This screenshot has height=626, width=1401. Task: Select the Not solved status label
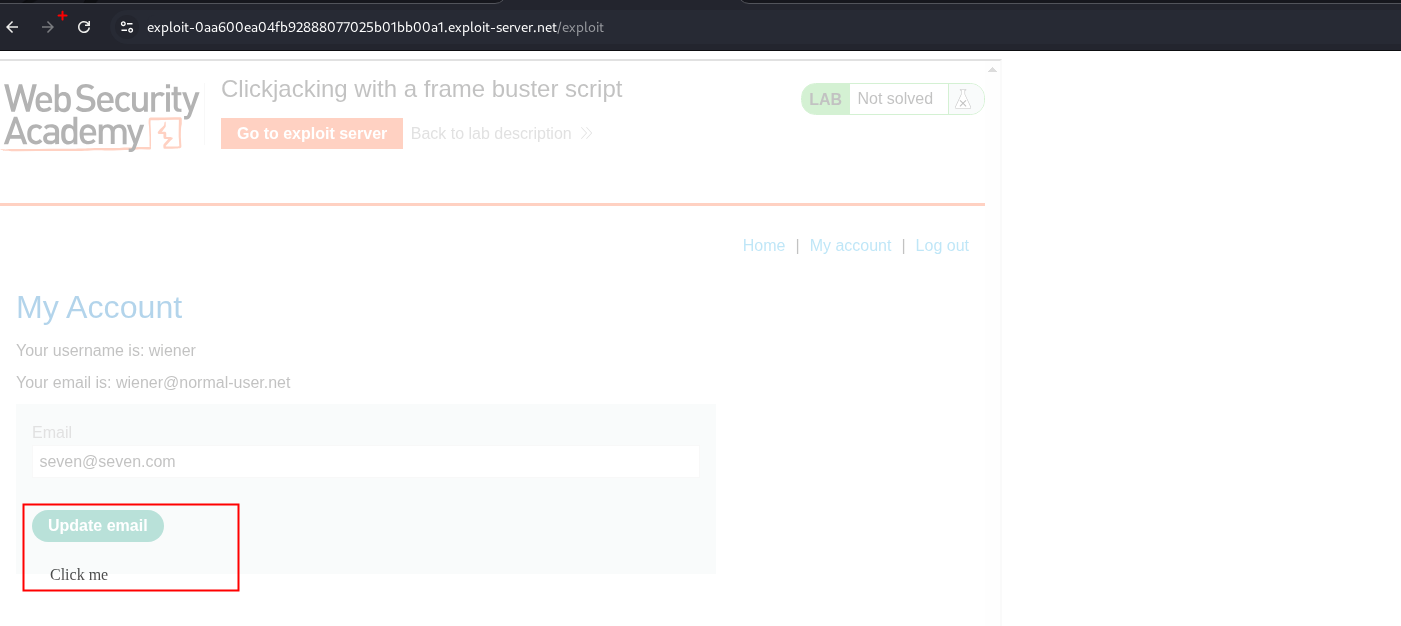pos(894,99)
